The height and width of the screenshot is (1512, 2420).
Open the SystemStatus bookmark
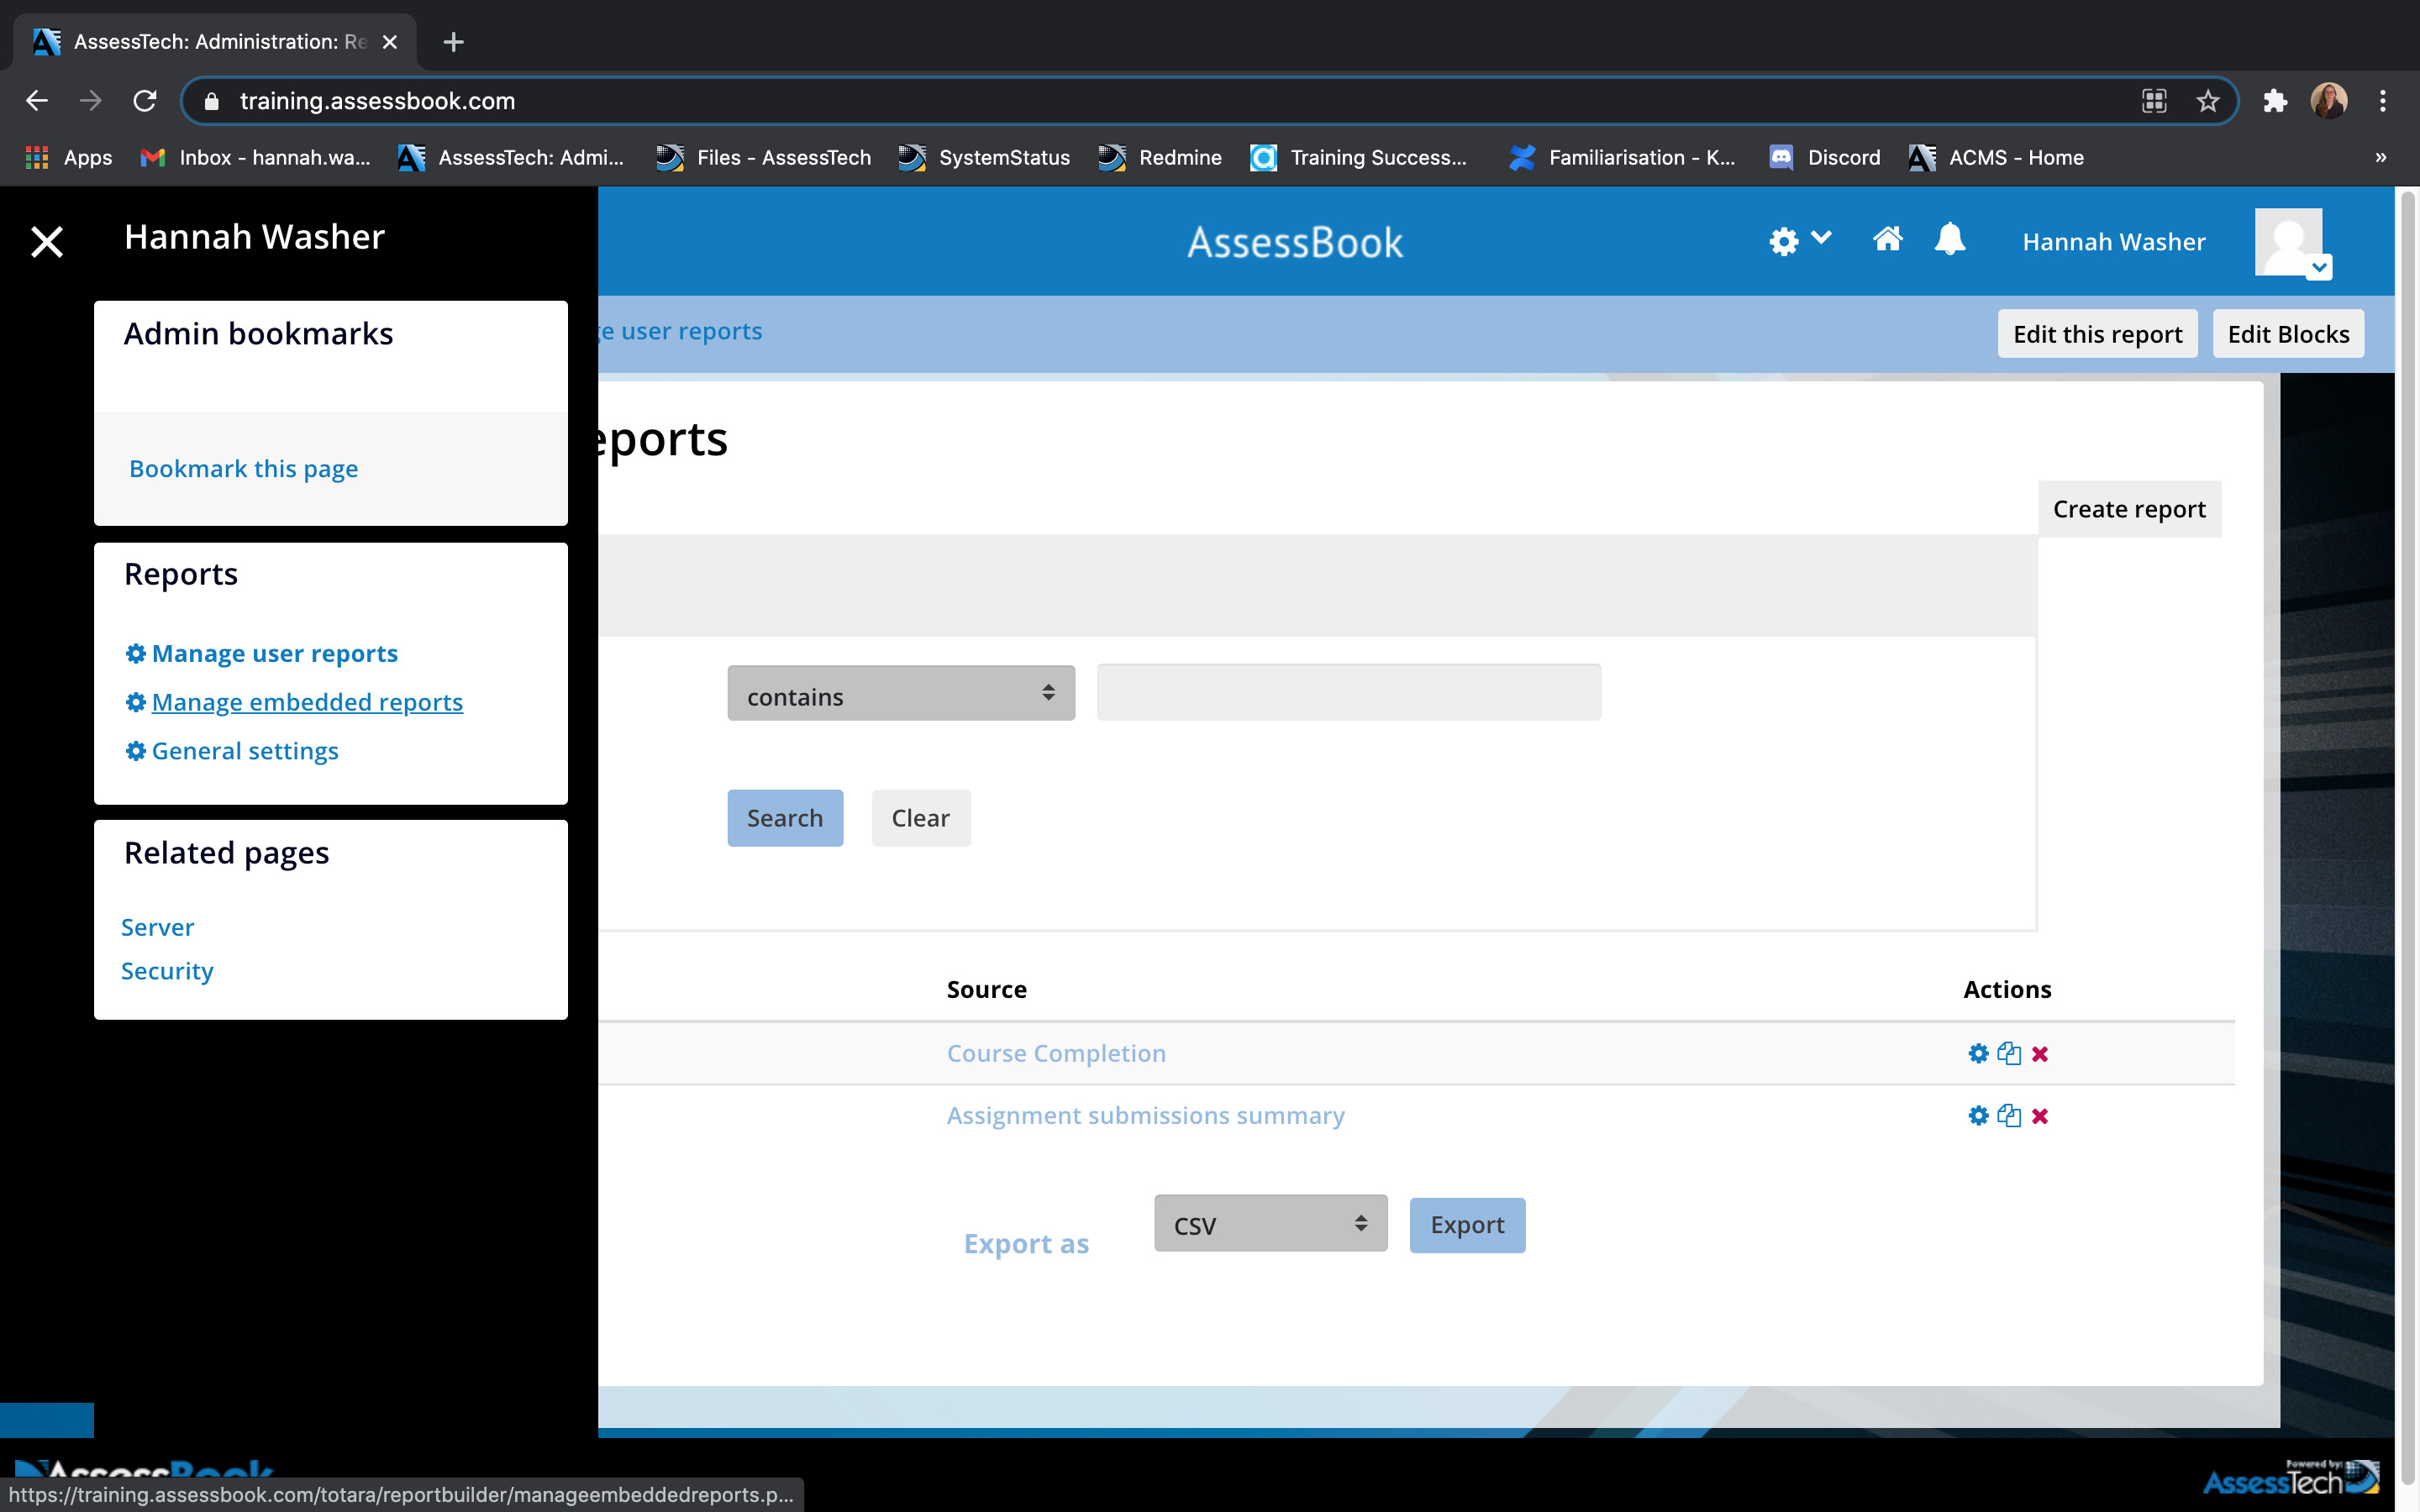coord(984,157)
